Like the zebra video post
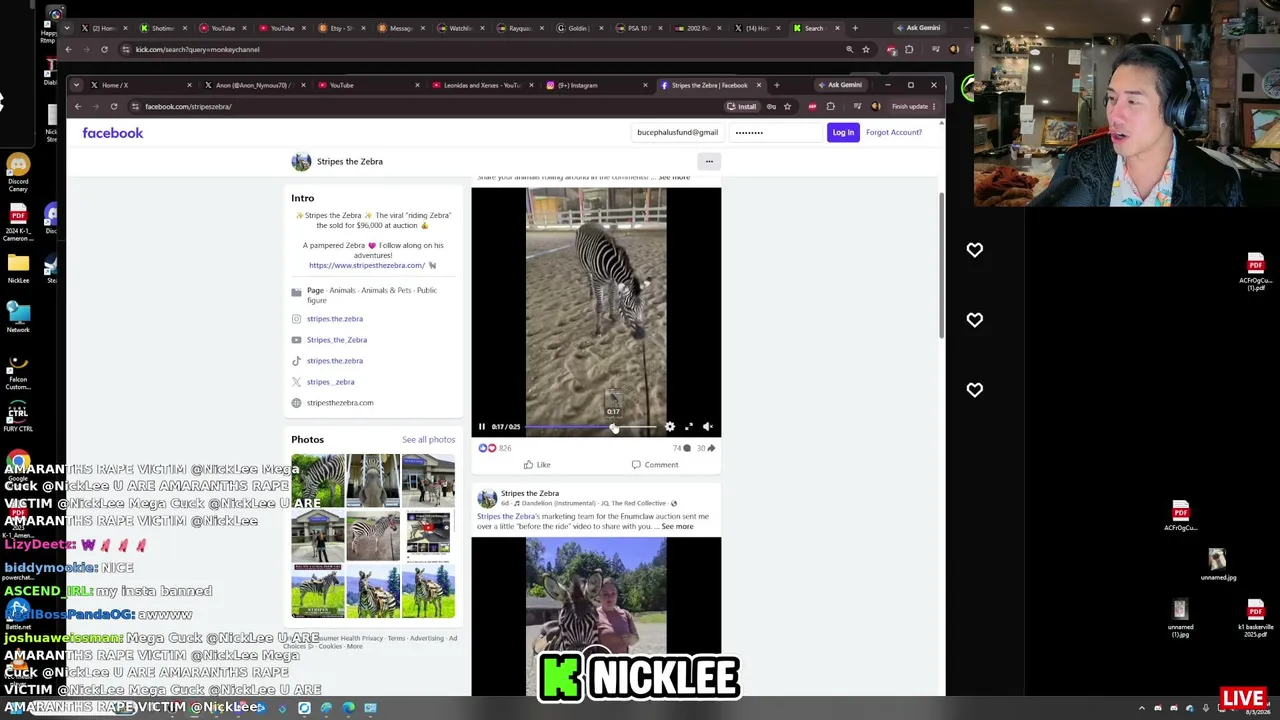The height and width of the screenshot is (720, 1280). [537, 464]
